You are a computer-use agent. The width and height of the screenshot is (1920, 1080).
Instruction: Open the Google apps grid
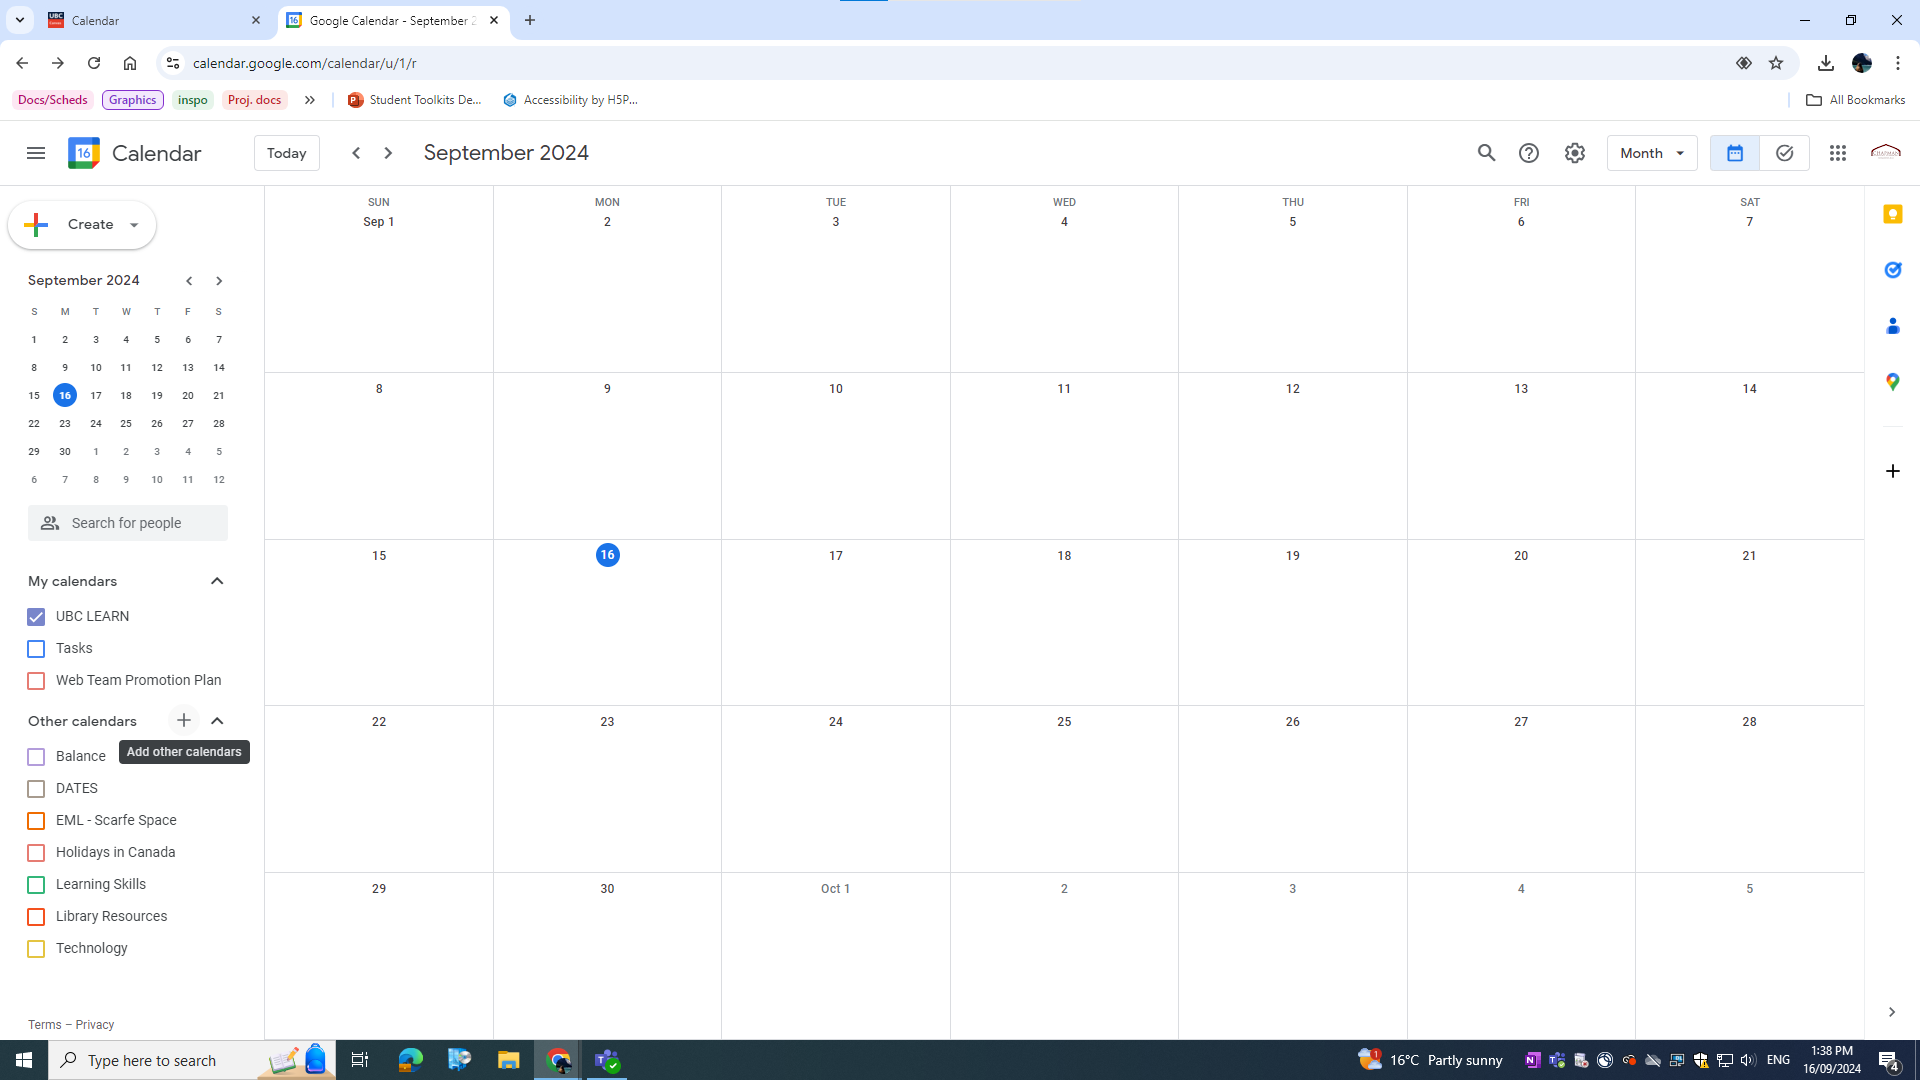1837,153
